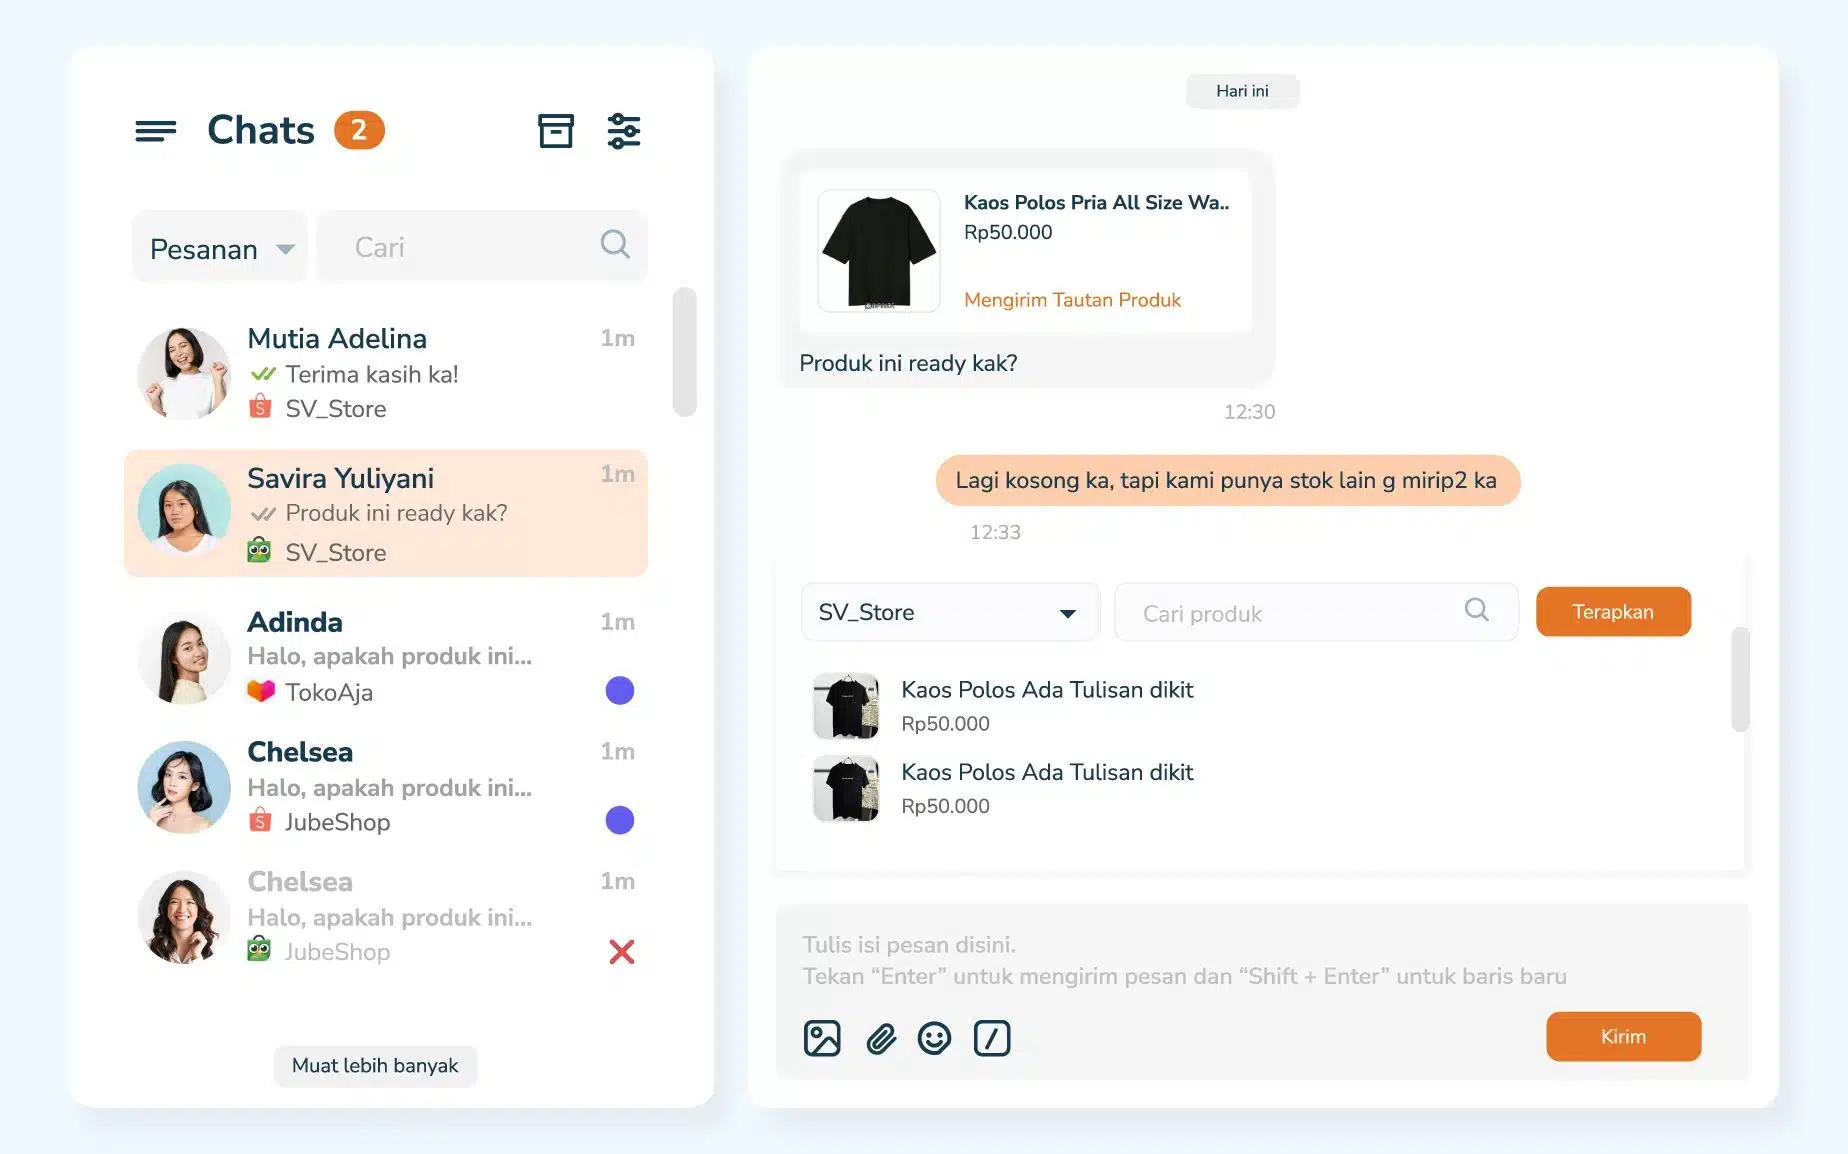Click the grey double-check mark in Savira's chat
Screen dimensions: 1848x1154
(x=263, y=514)
